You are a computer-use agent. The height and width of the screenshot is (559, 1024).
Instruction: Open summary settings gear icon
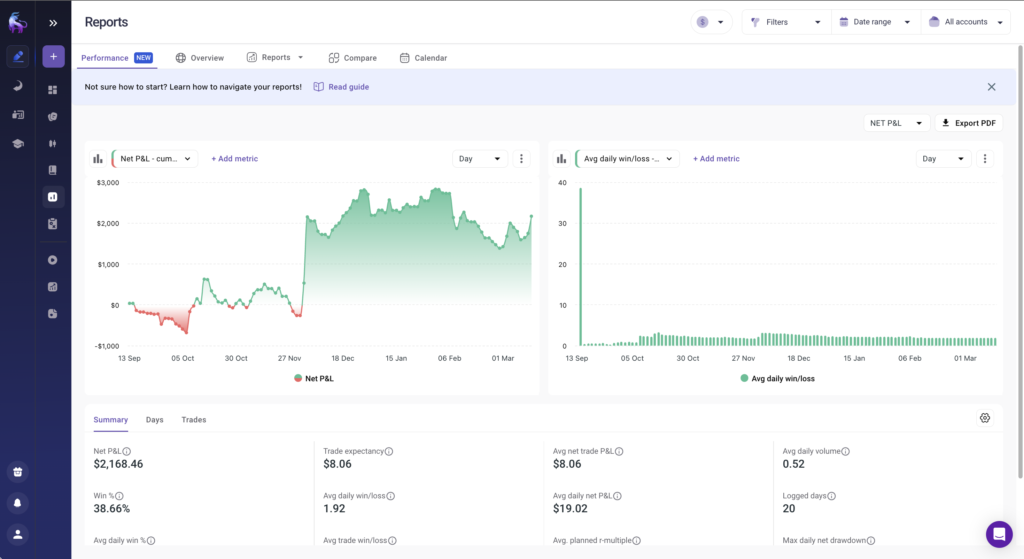pyautogui.click(x=984, y=418)
